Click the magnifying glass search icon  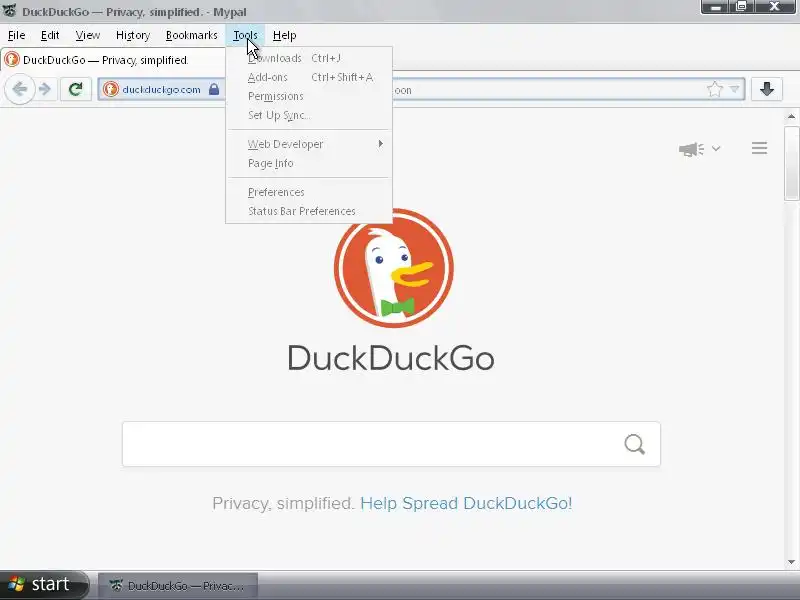coord(635,444)
